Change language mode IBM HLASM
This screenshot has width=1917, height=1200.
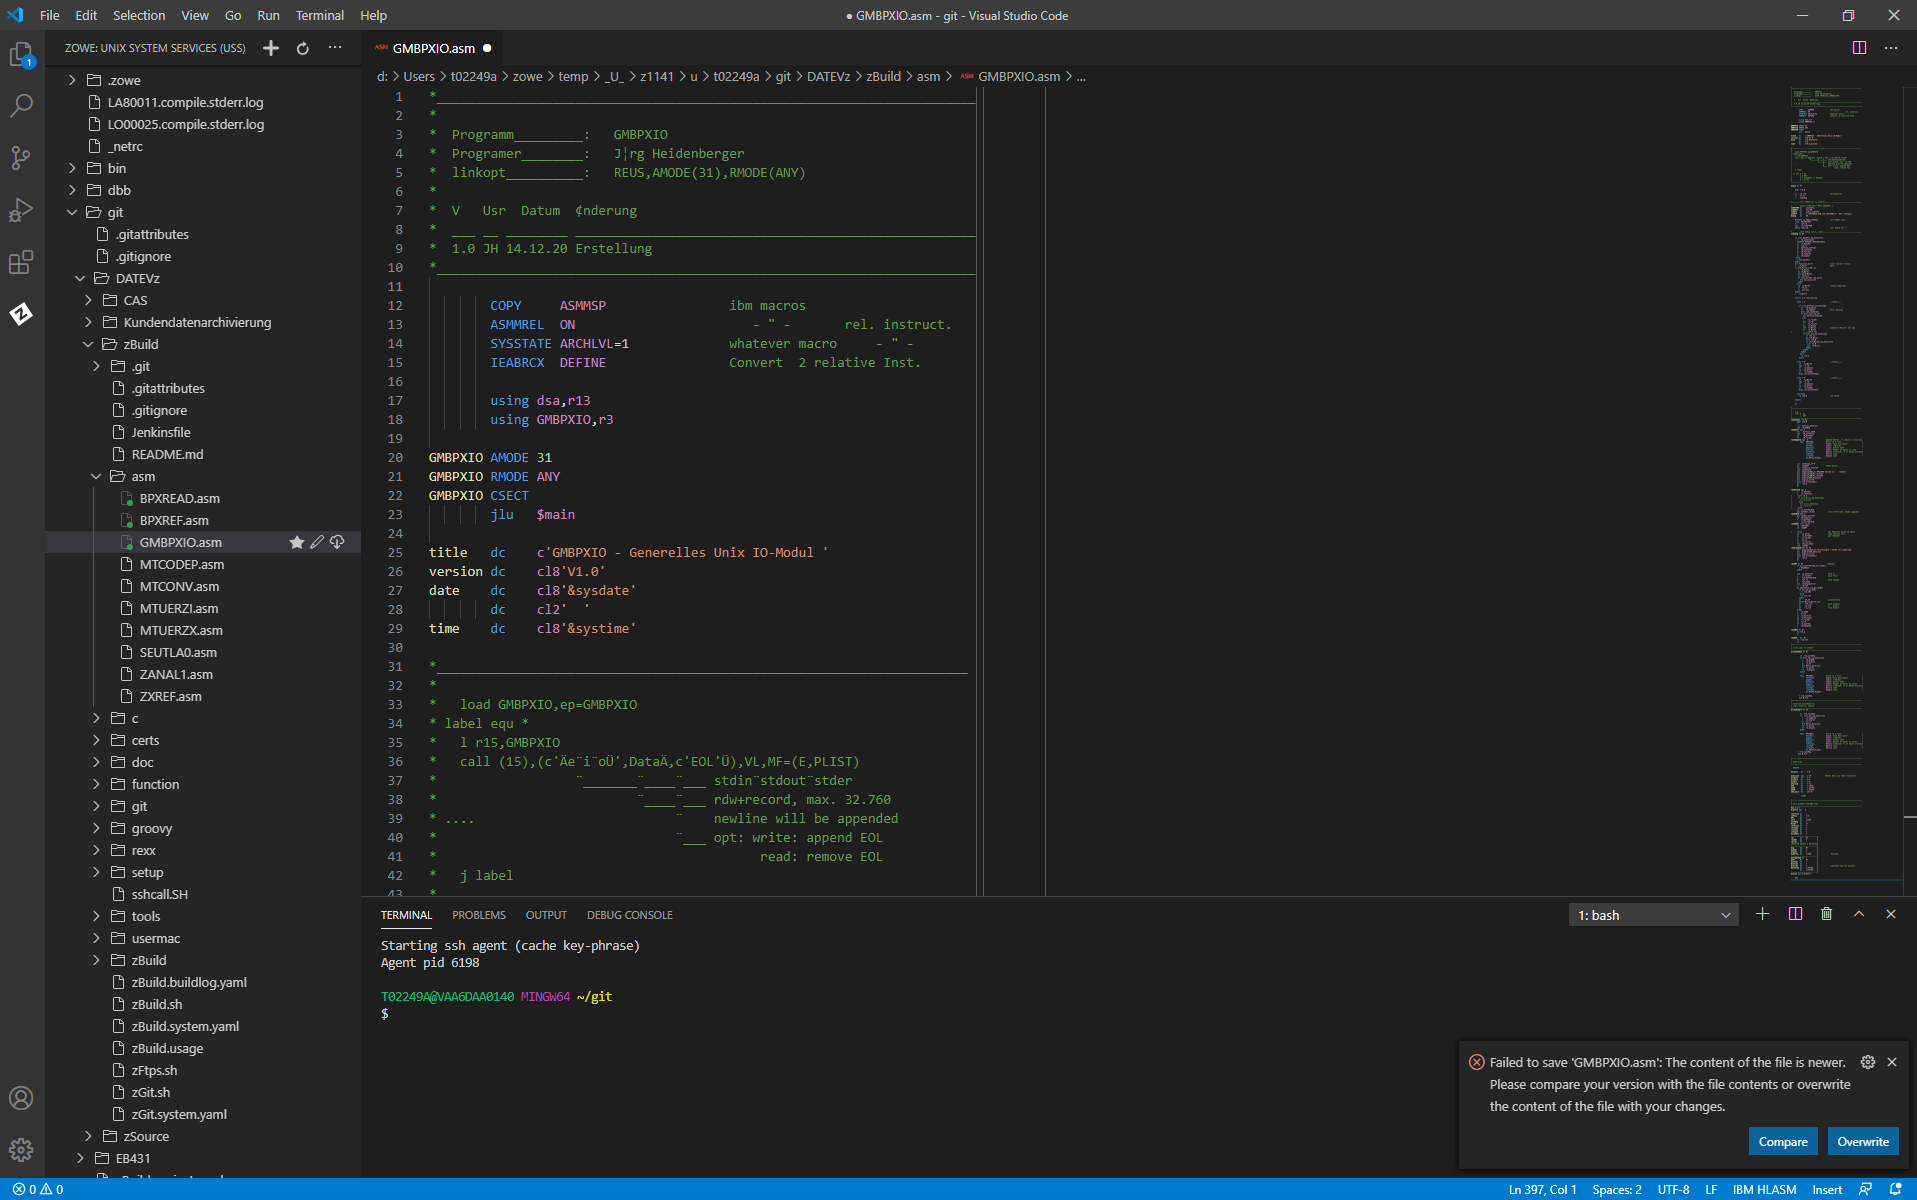1764,1189
